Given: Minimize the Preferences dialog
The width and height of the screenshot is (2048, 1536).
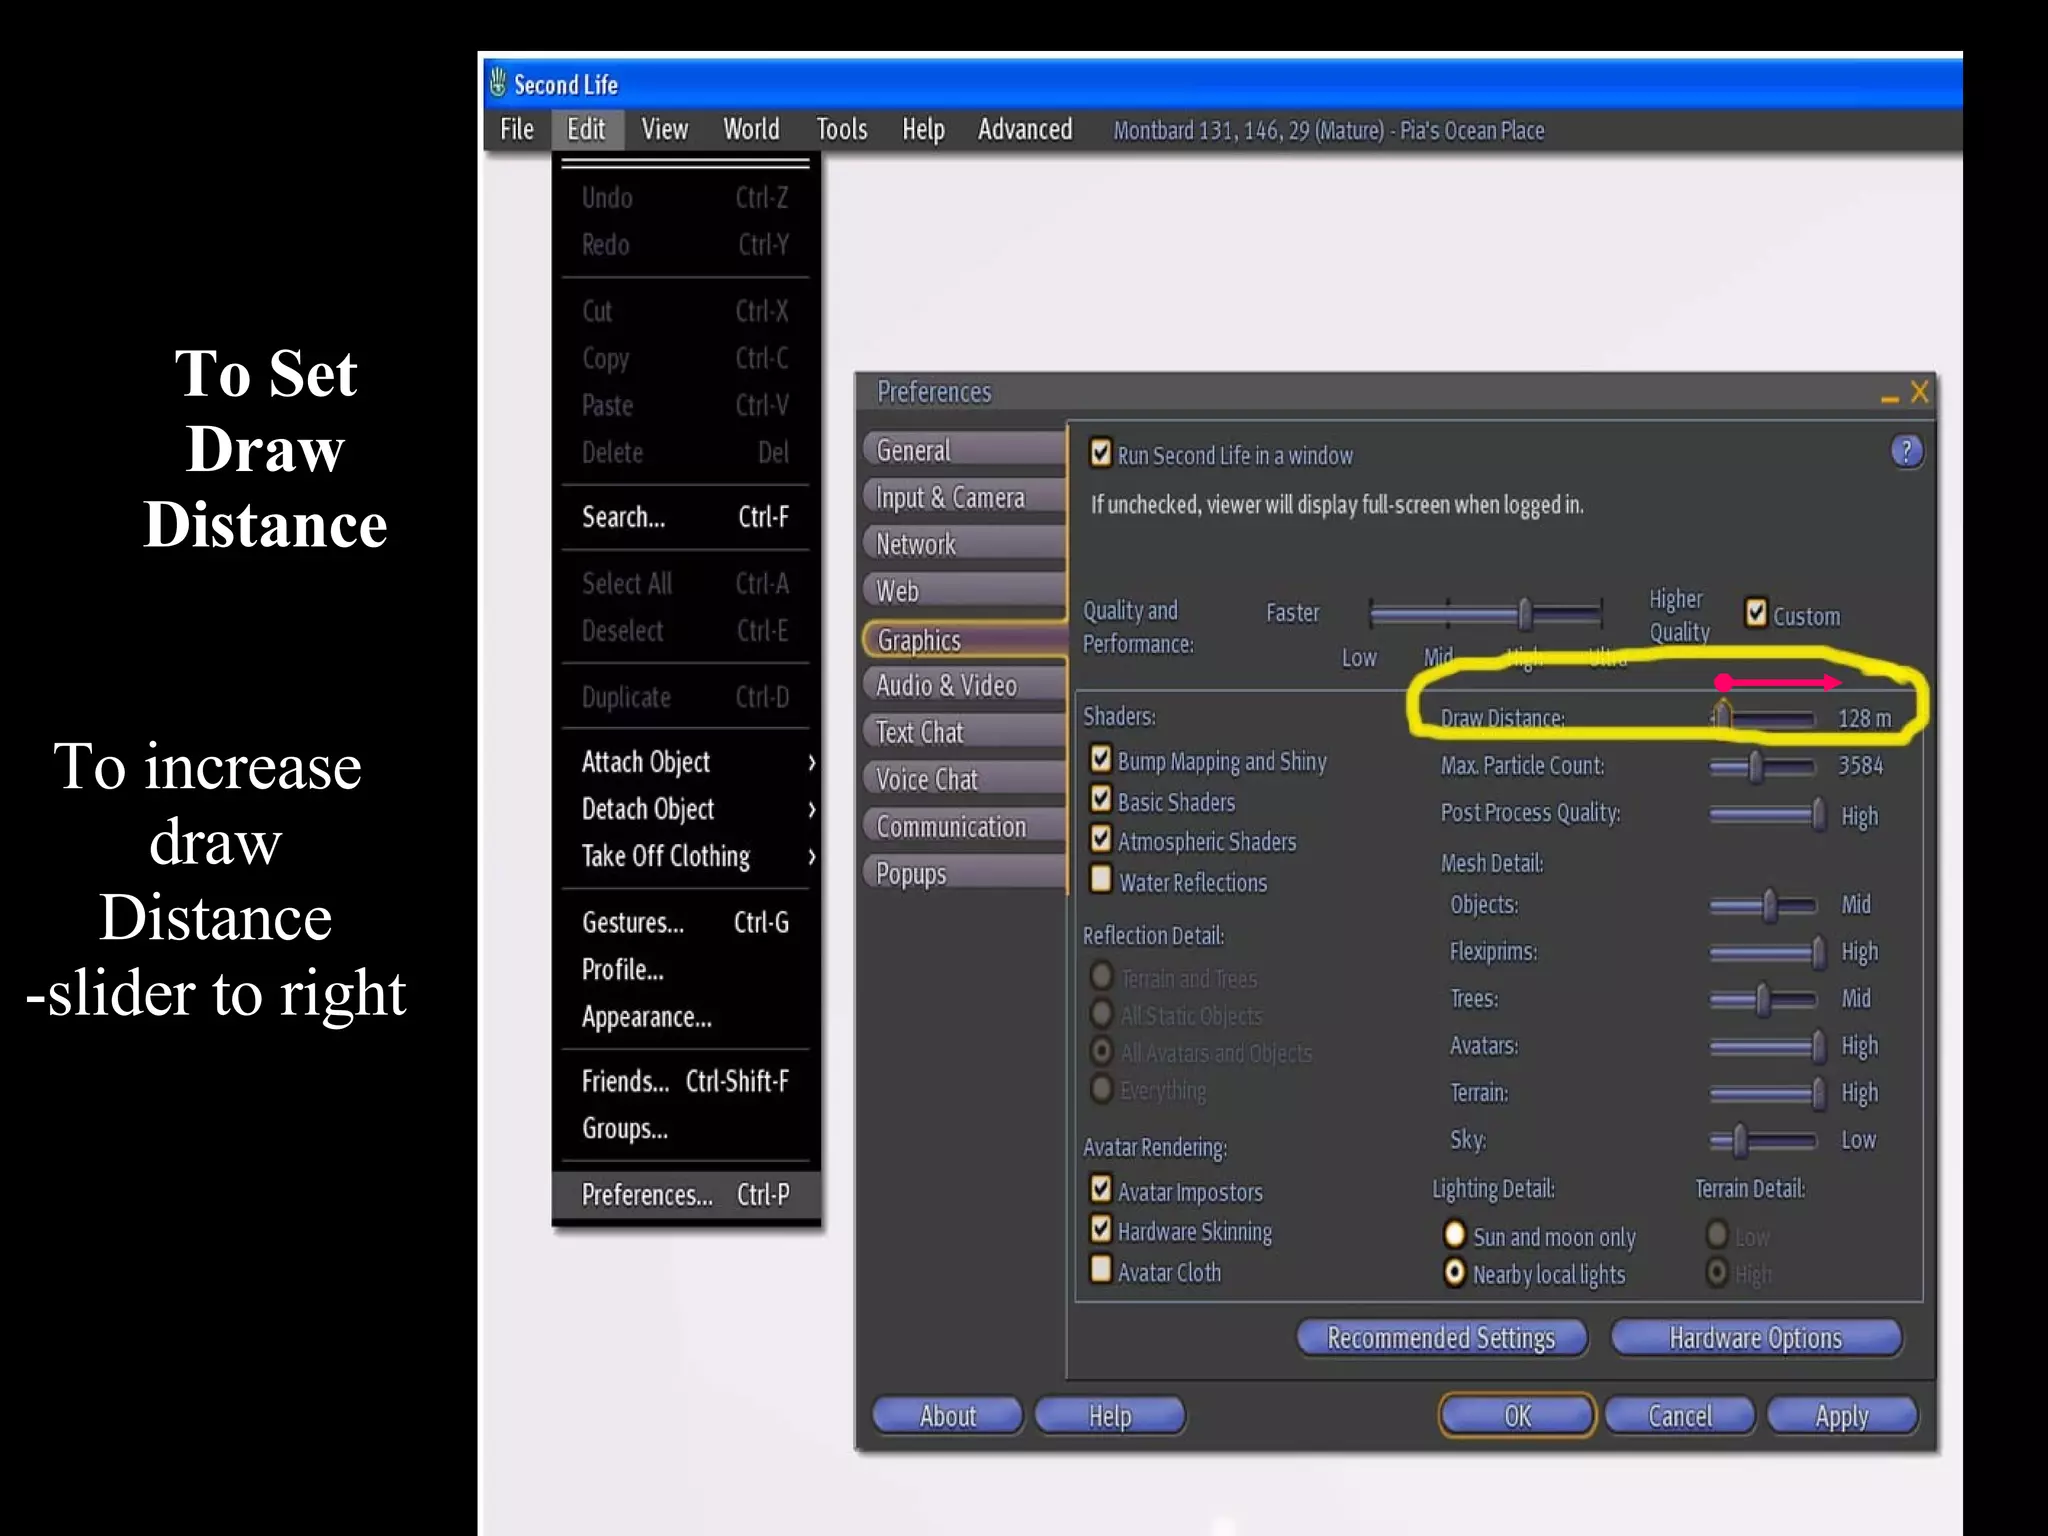Looking at the screenshot, I should (x=1889, y=398).
